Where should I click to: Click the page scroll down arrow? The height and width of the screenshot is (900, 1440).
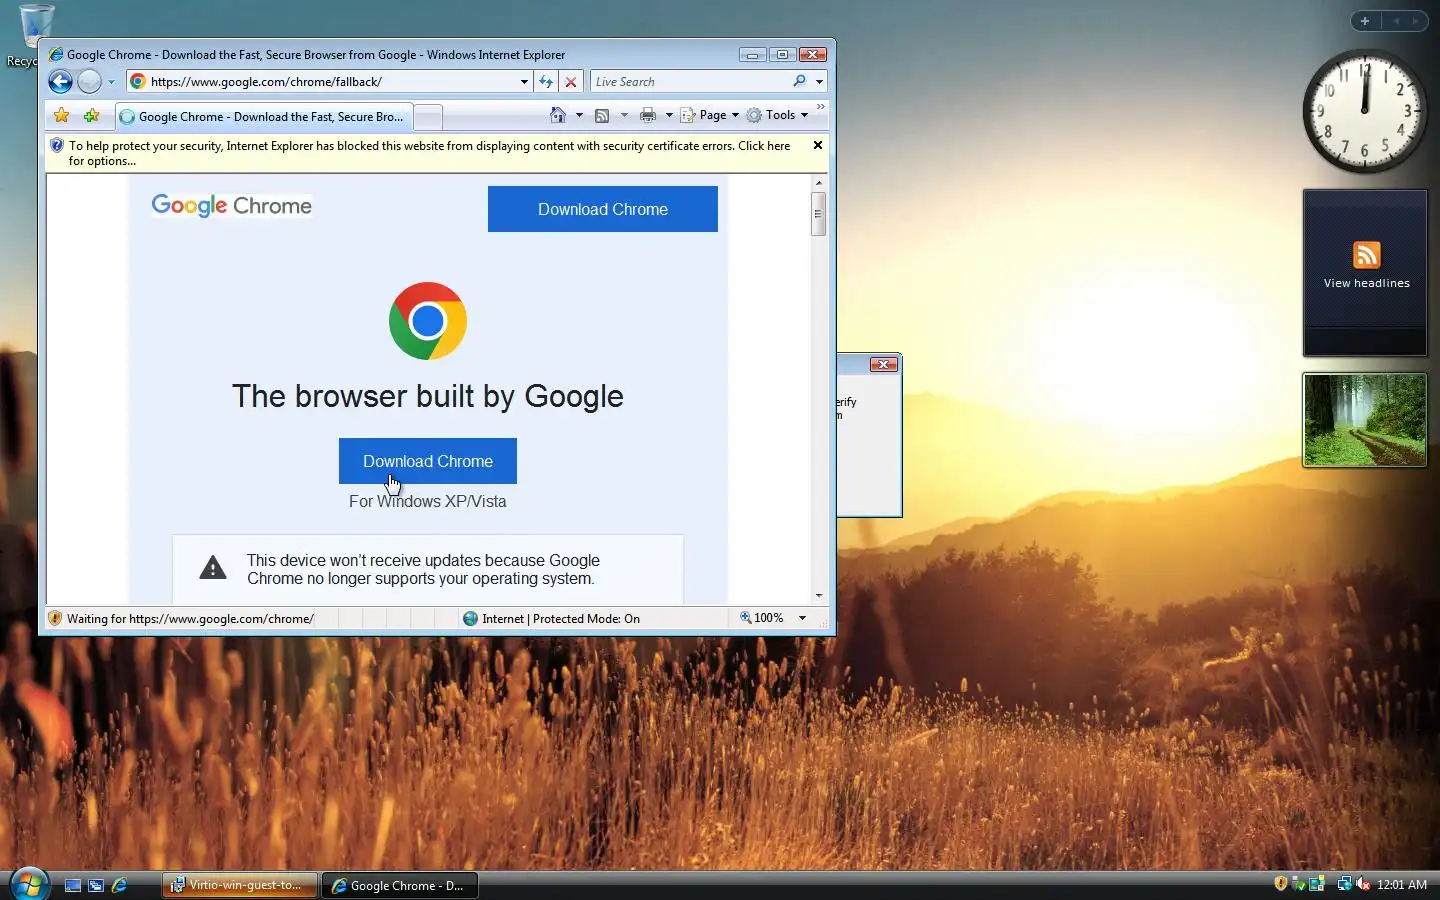tap(819, 596)
